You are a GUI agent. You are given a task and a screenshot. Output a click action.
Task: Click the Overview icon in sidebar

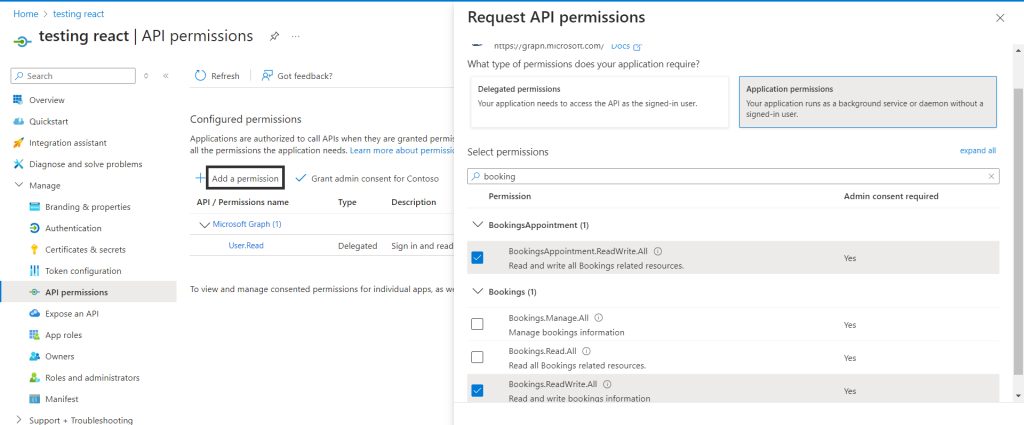pyautogui.click(x=18, y=100)
